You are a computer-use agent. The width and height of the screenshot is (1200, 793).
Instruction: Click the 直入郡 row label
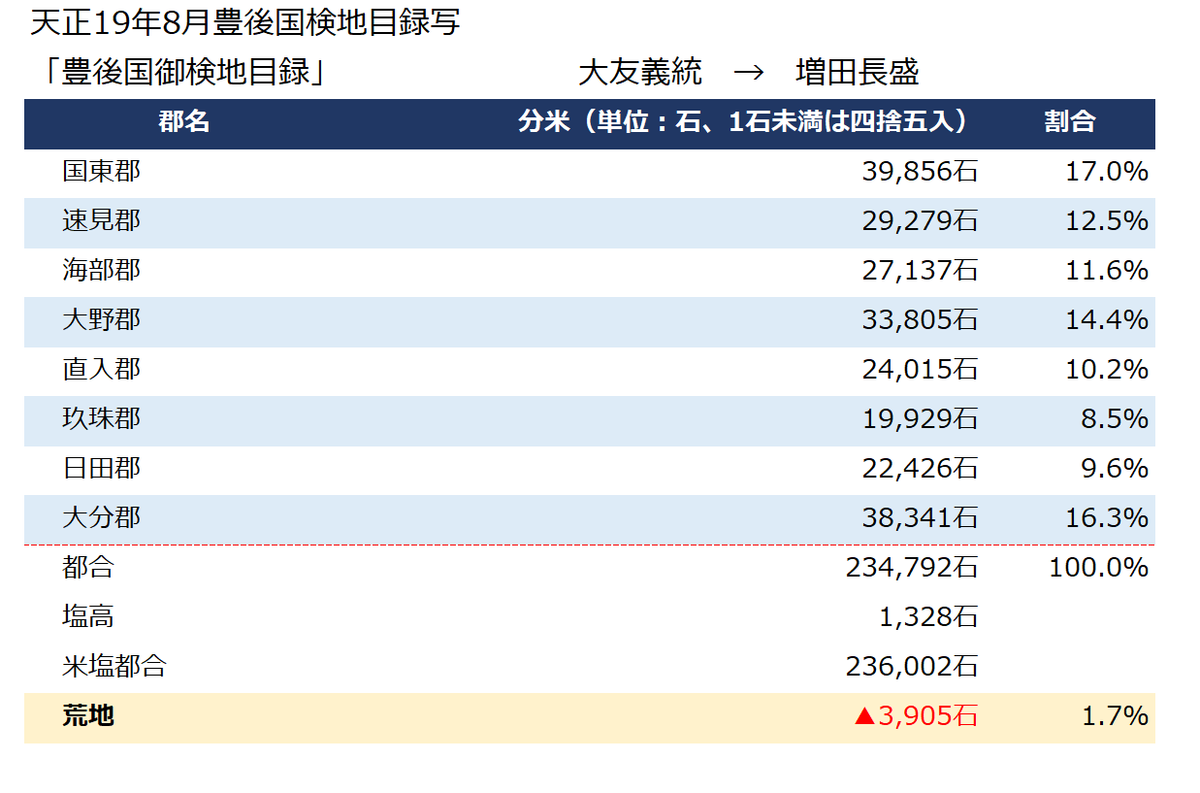pos(101,370)
